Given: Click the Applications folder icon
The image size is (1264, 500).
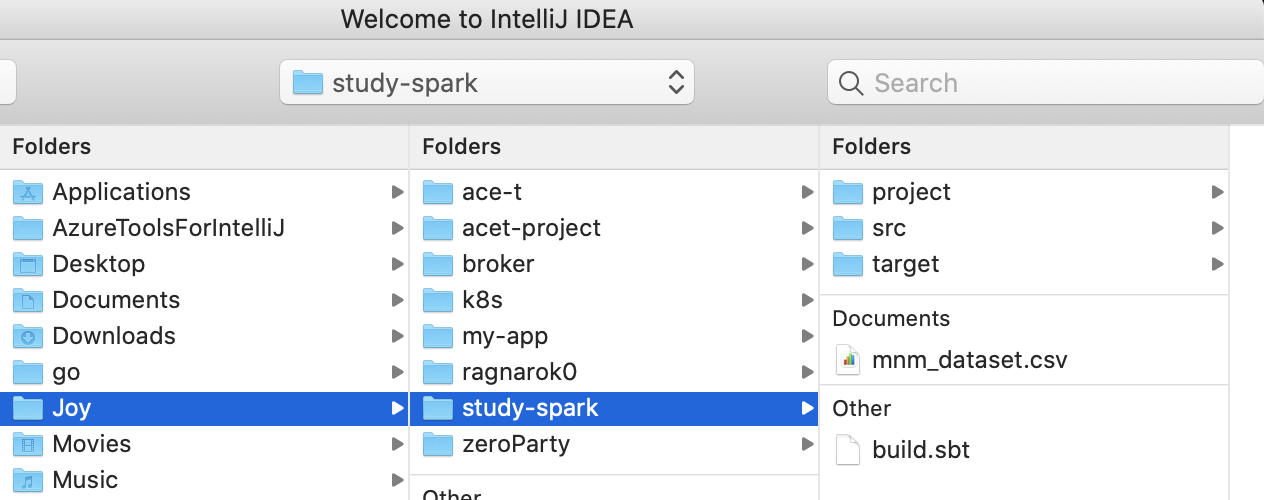Looking at the screenshot, I should point(28,192).
